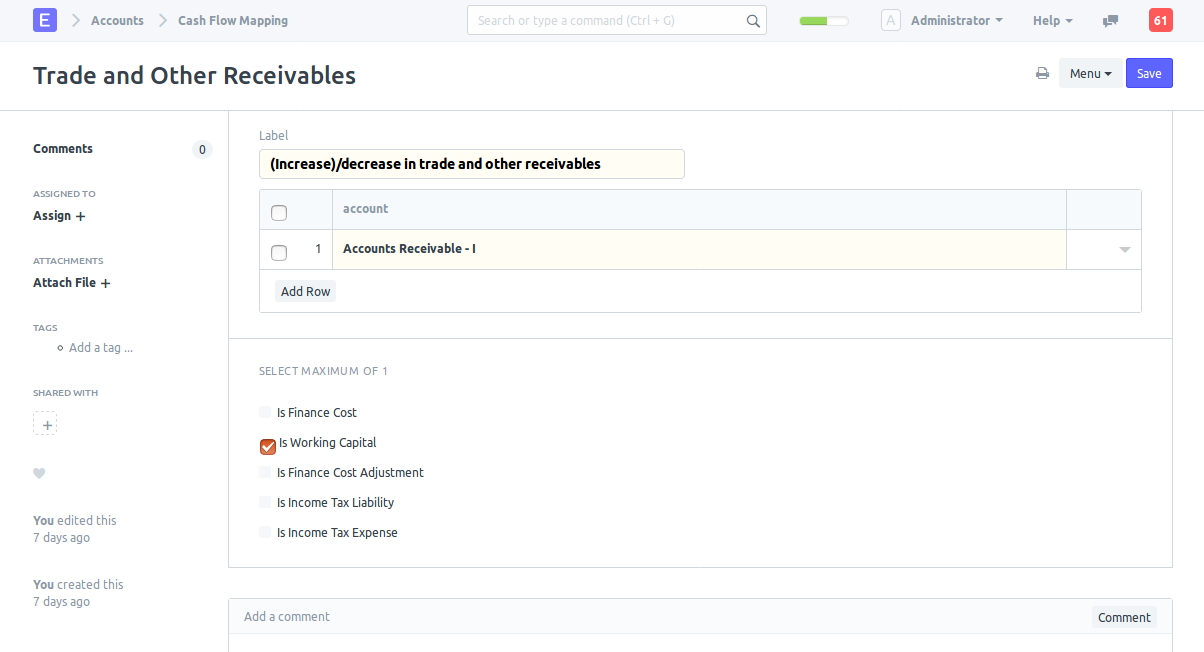
Task: Click the plus box under Shared With
Action: (45, 424)
